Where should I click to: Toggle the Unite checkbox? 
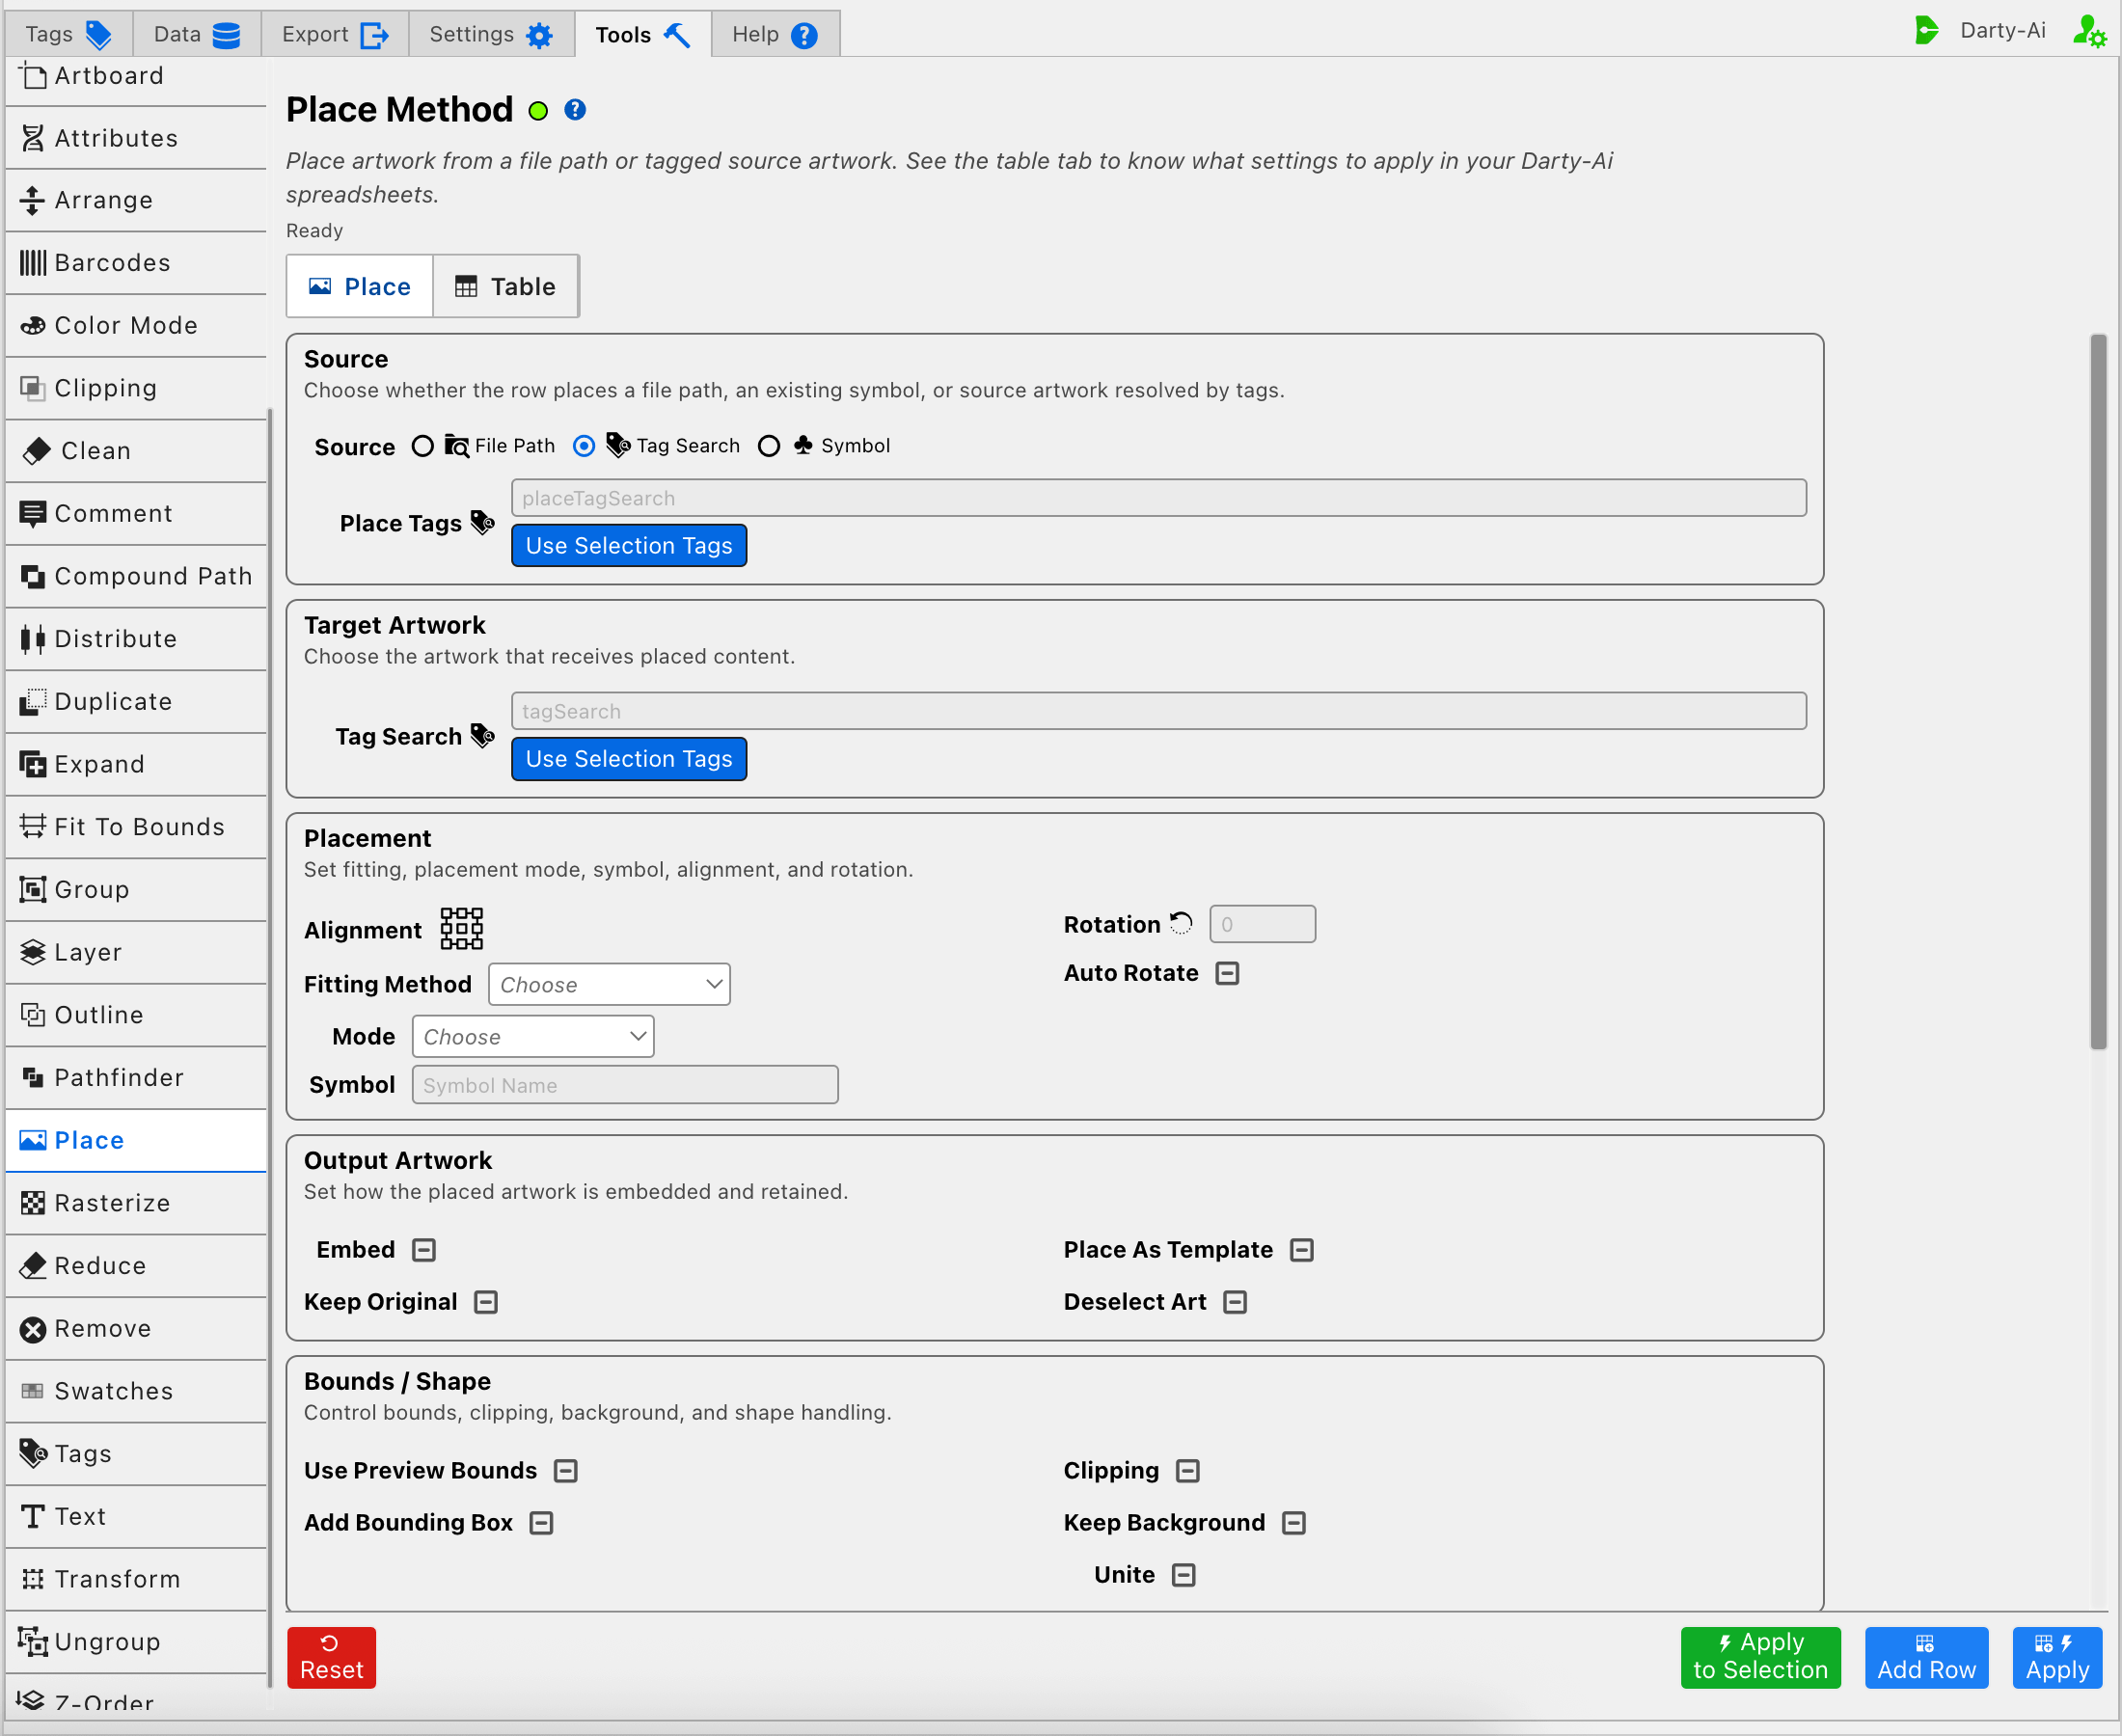[1184, 1575]
